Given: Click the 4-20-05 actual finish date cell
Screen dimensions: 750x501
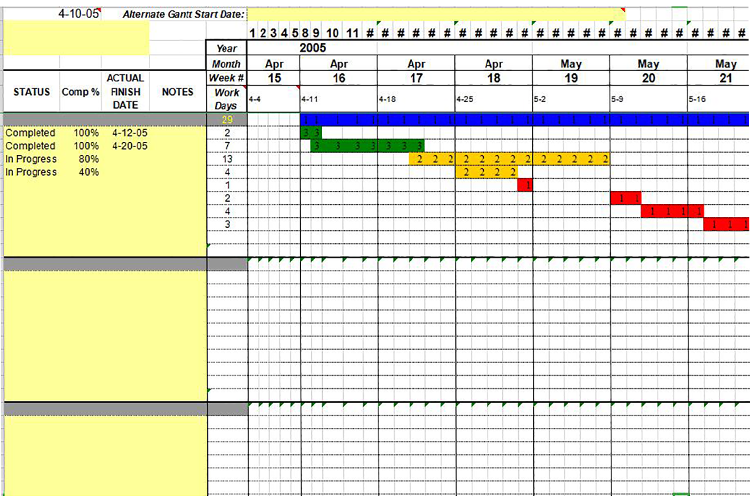Looking at the screenshot, I should [x=129, y=146].
